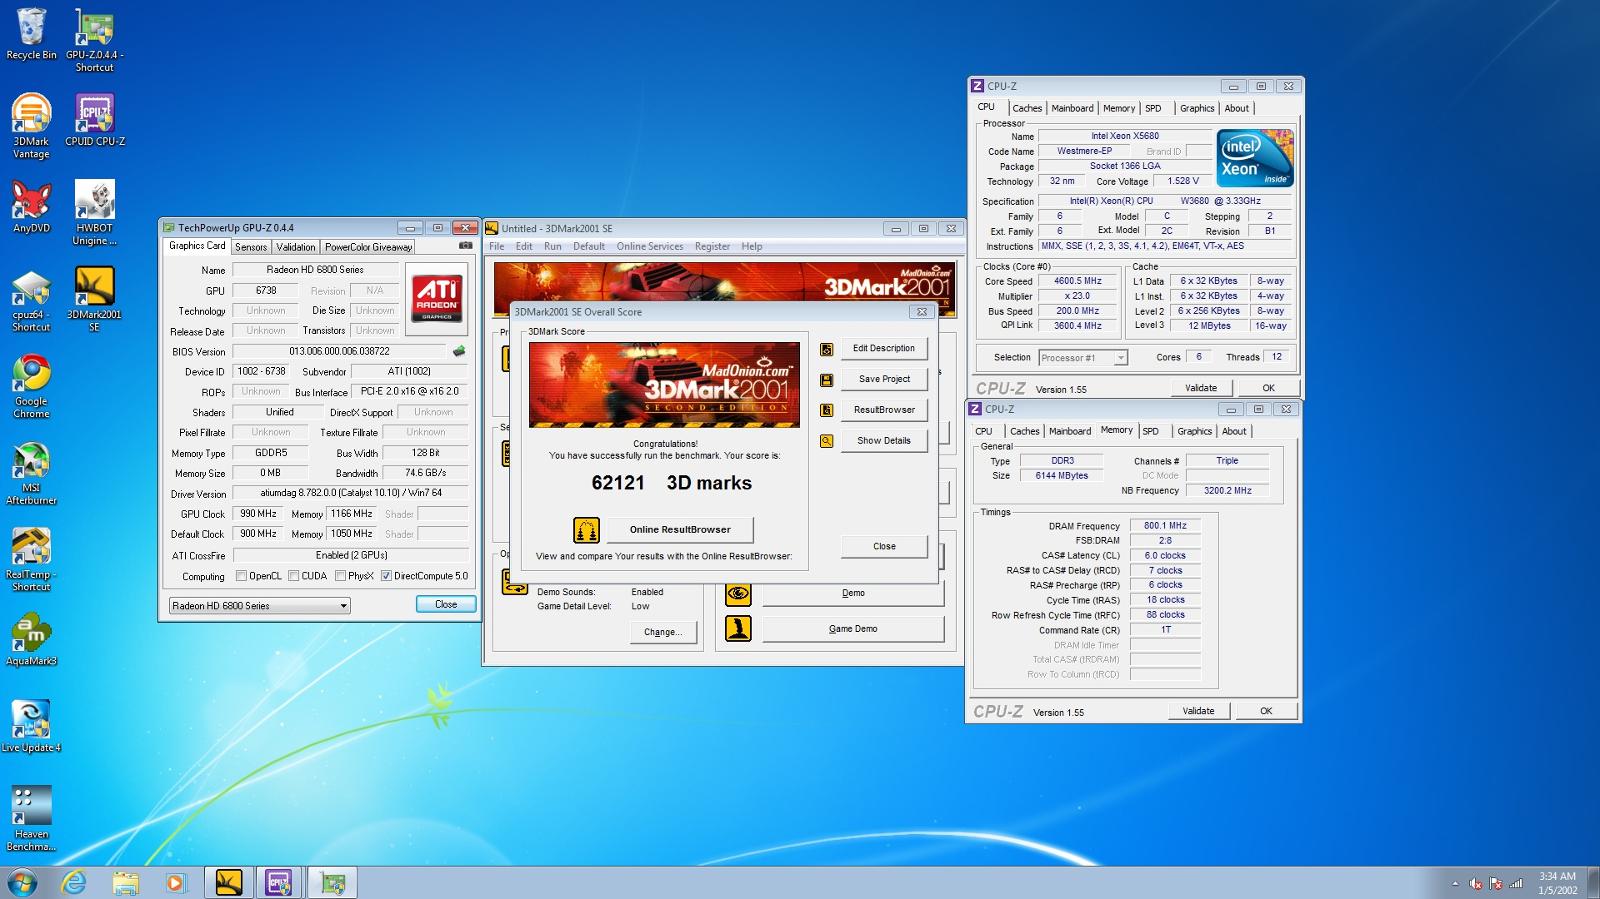Open the Recycle Bin desktop icon
This screenshot has height=899, width=1600.
coord(31,34)
